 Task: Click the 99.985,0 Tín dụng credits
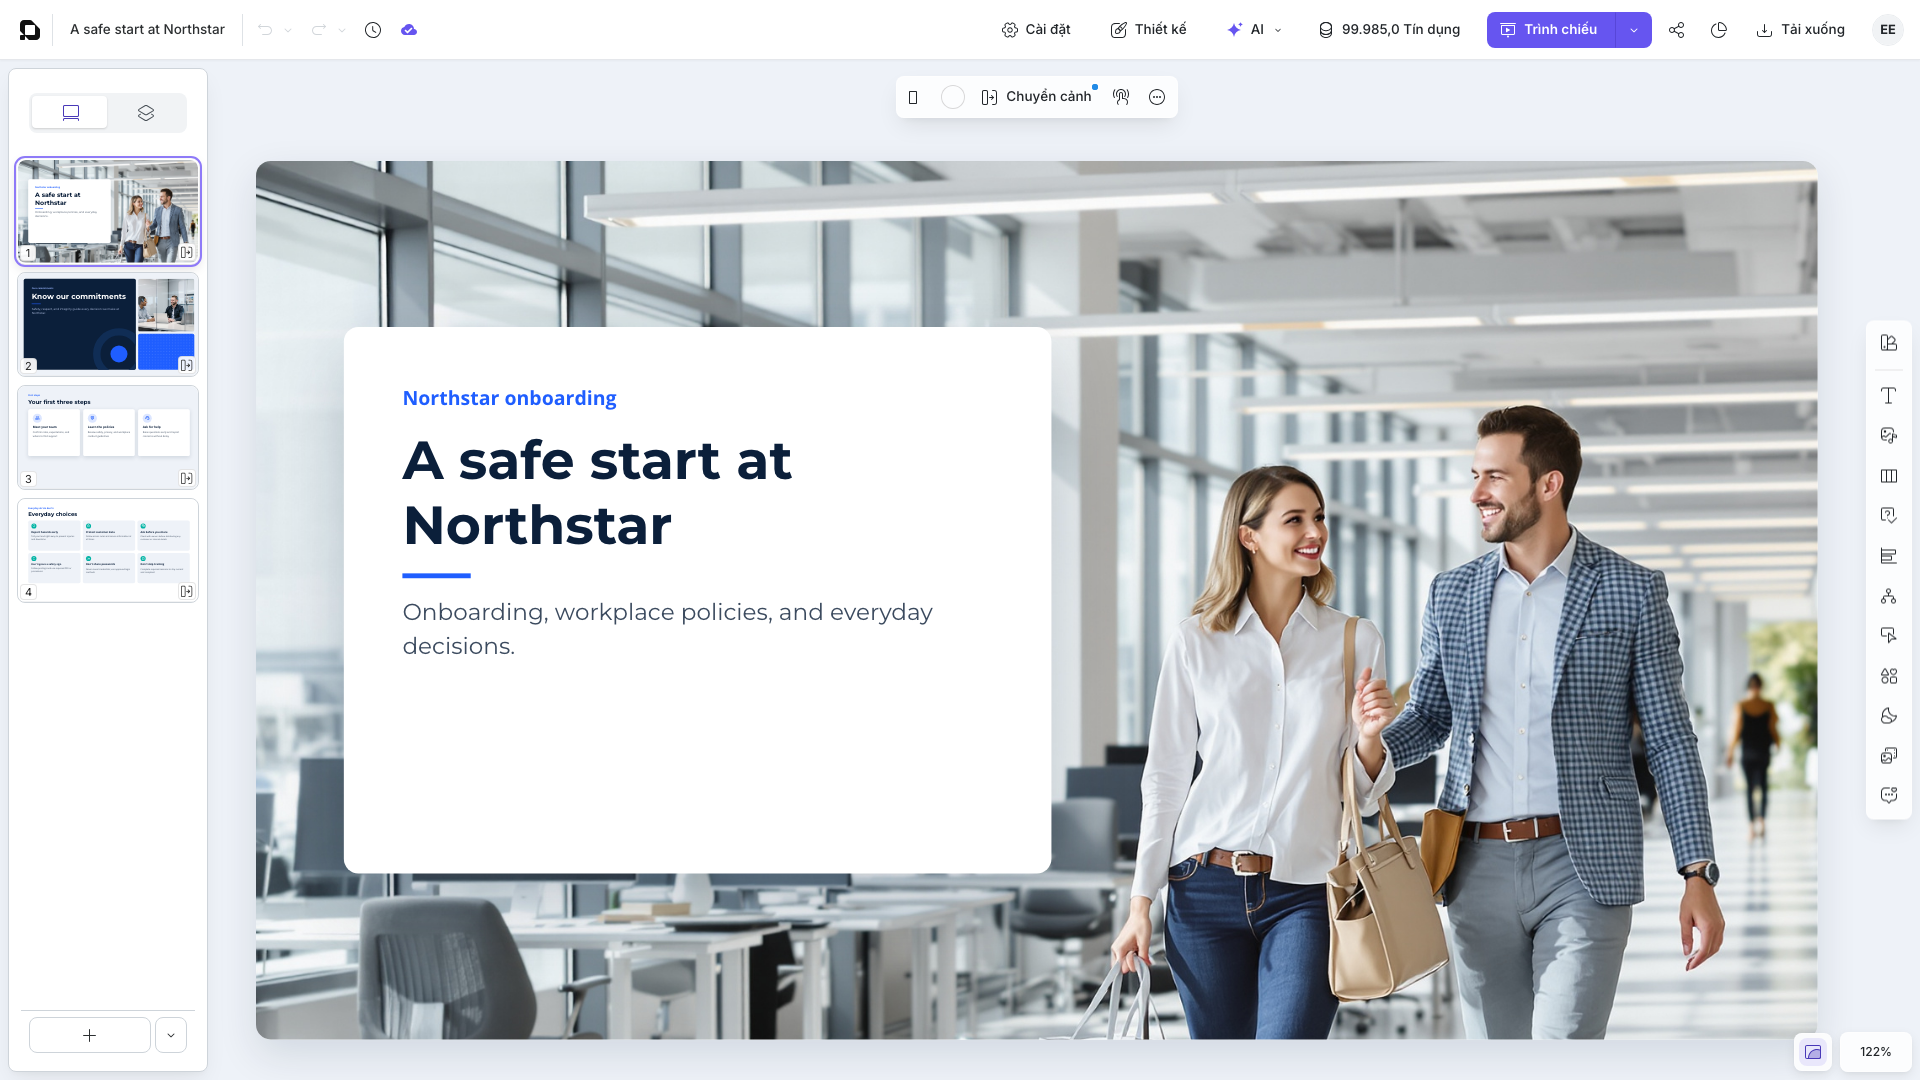tap(1389, 30)
